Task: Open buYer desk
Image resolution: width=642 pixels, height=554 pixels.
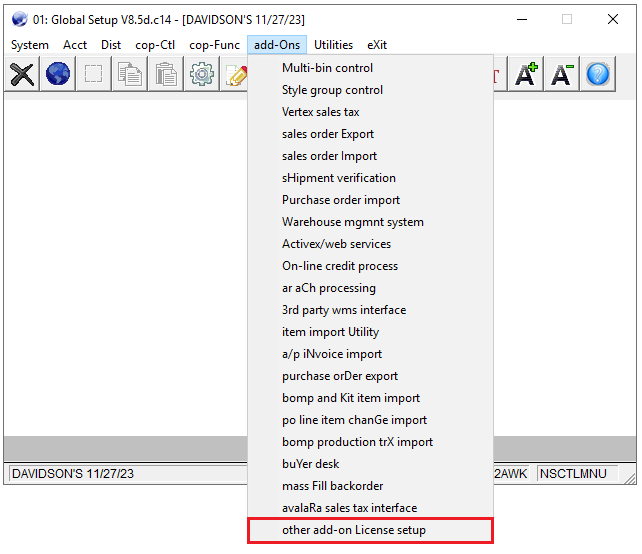Action: (371, 464)
